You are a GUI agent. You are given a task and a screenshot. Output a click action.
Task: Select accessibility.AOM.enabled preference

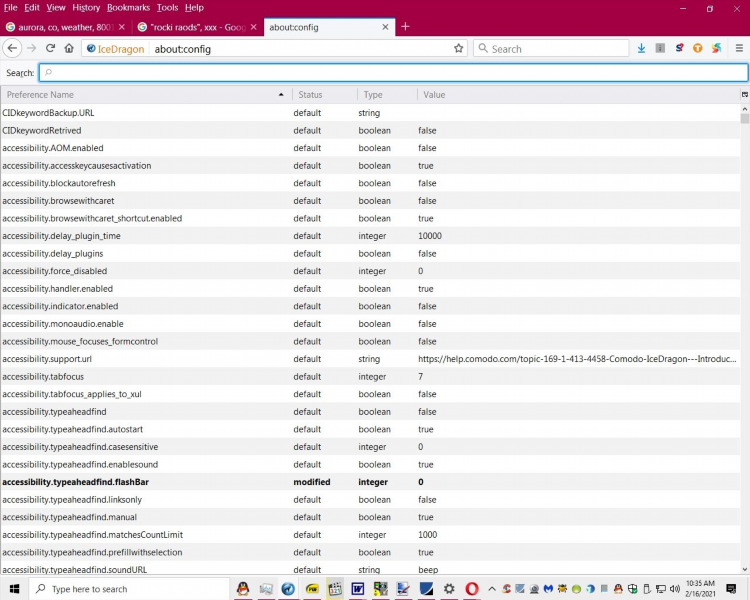pos(370,148)
